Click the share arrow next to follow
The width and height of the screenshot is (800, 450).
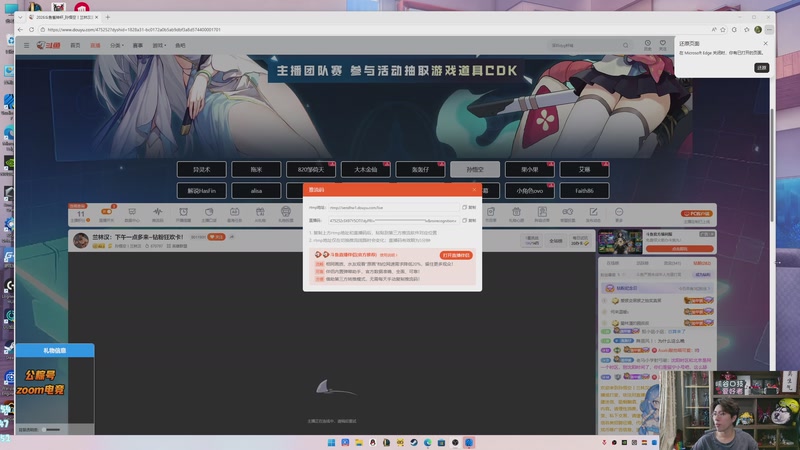tap(232, 237)
